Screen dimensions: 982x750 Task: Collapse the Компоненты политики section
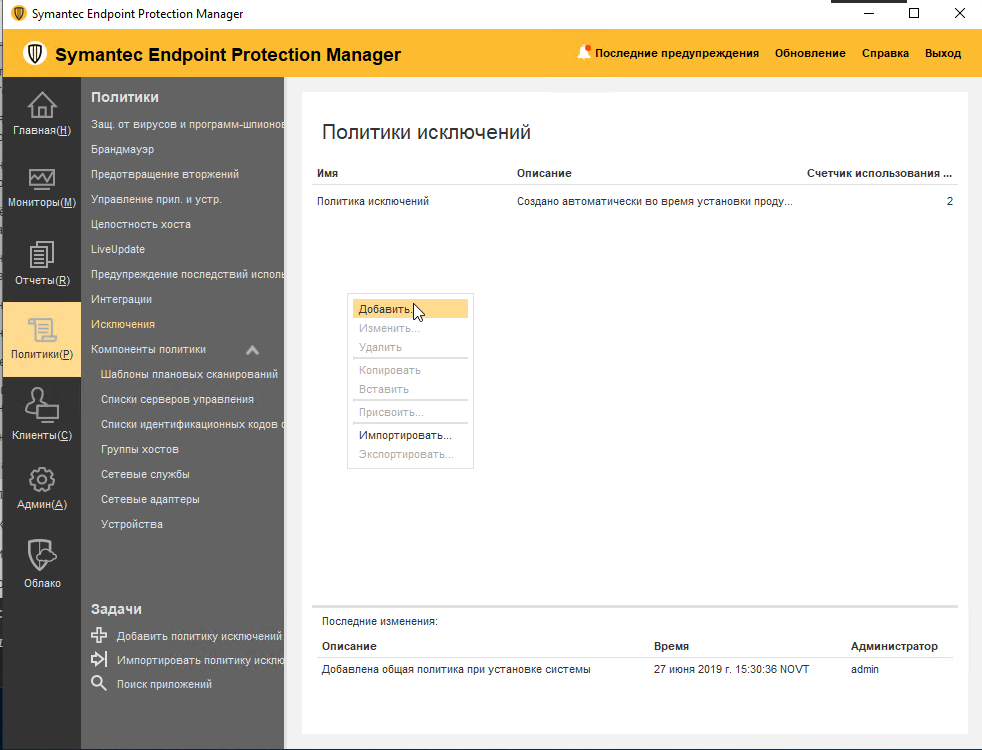pyautogui.click(x=252, y=349)
